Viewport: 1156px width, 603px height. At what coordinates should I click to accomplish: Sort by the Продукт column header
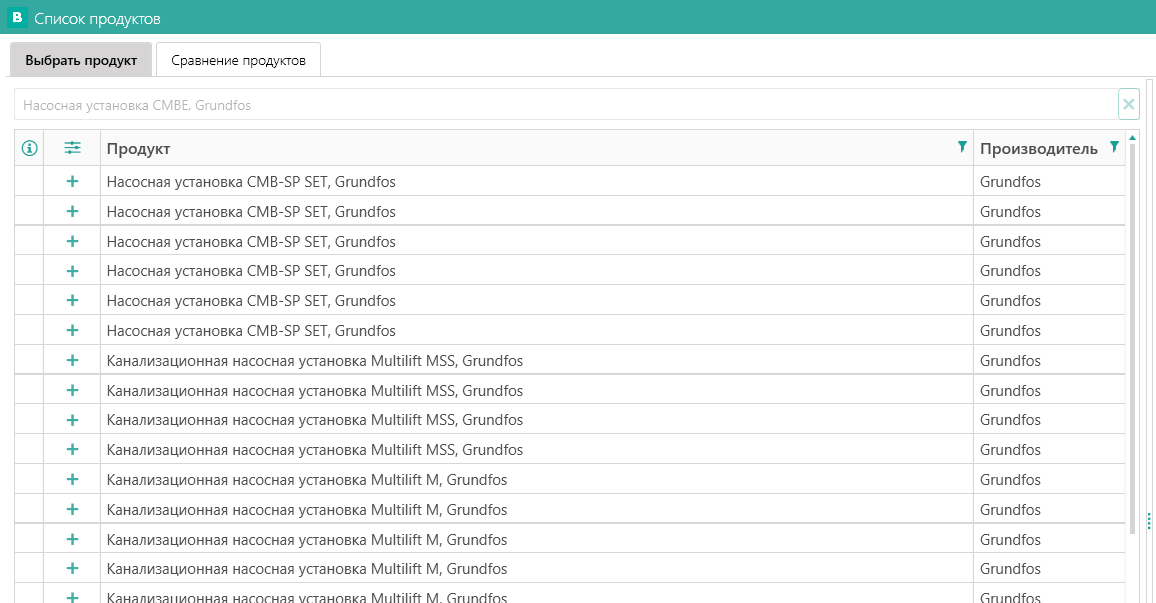(139, 148)
